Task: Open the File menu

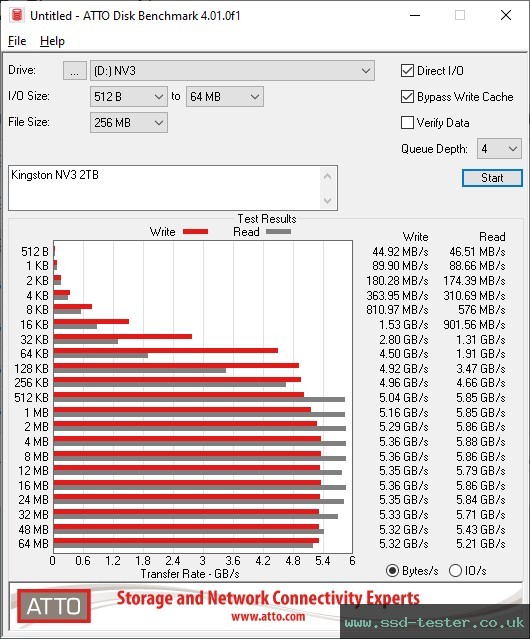Action: [x=17, y=41]
